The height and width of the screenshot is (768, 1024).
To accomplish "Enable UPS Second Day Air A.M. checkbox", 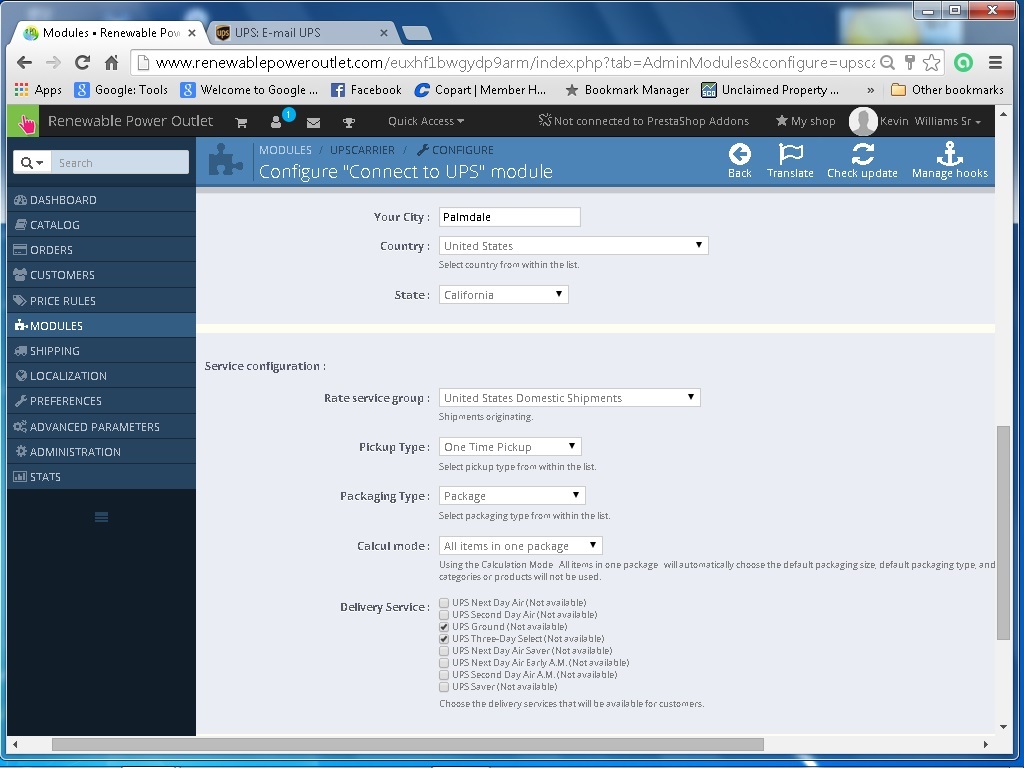I will (444, 675).
